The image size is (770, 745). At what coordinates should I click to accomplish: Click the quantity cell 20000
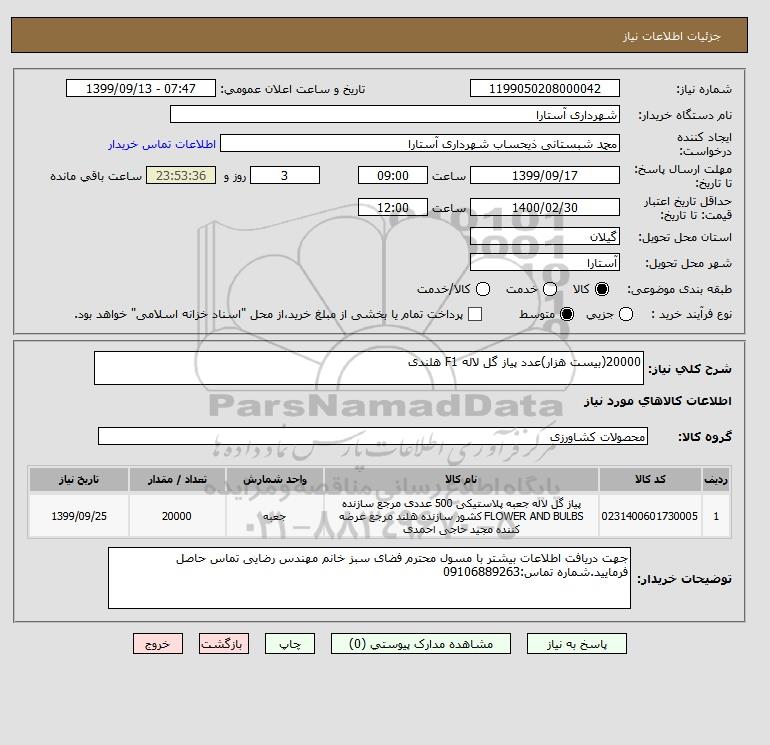tap(177, 516)
